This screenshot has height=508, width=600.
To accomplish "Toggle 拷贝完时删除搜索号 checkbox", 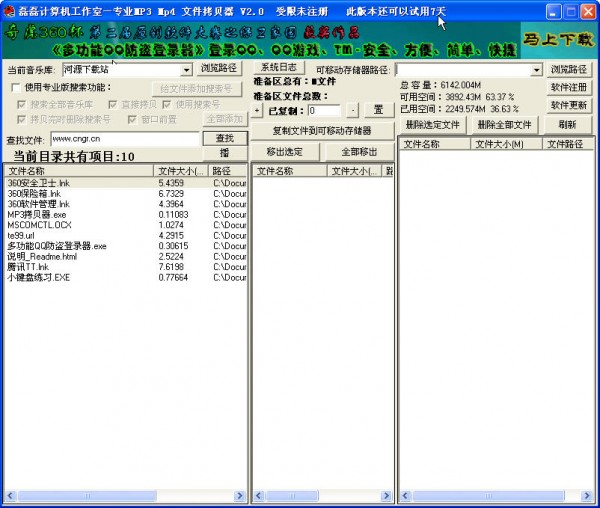I will [x=21, y=120].
